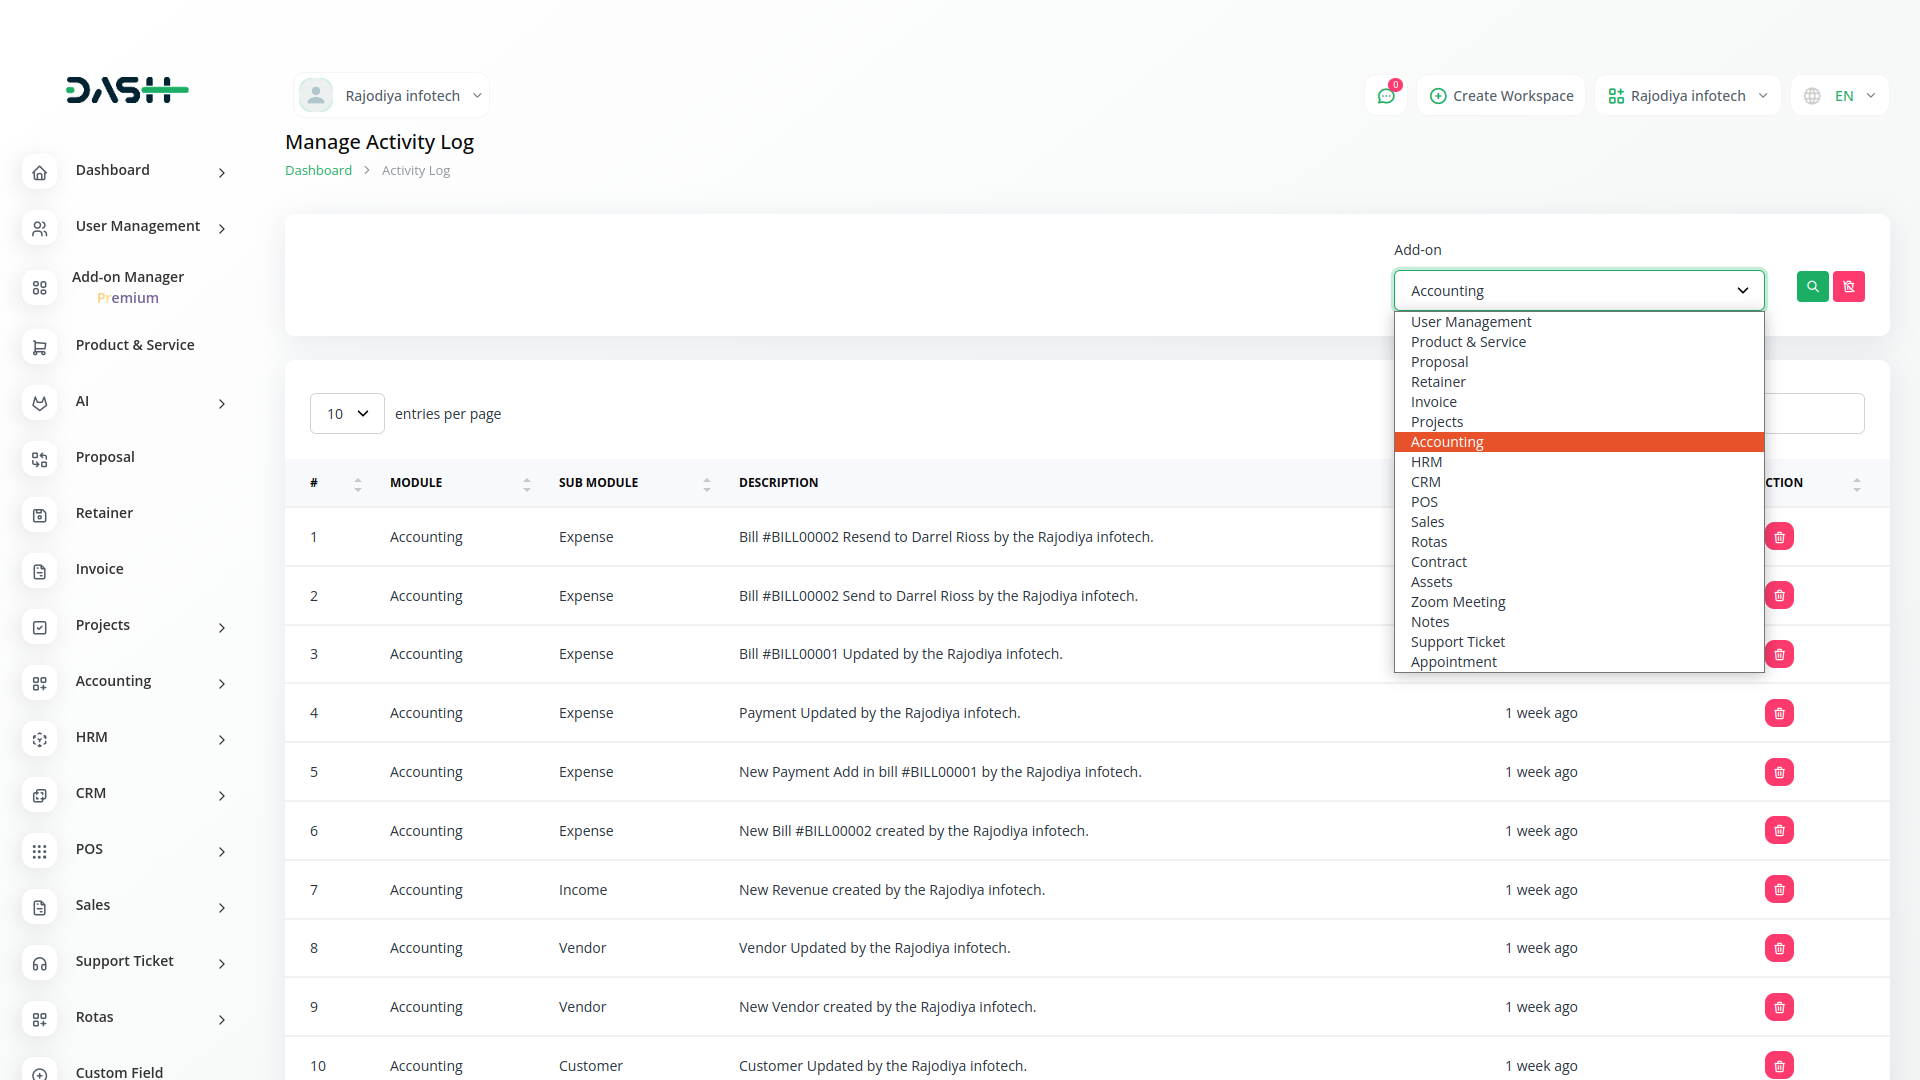
Task: Open the entries per page dropdown
Action: [347, 414]
